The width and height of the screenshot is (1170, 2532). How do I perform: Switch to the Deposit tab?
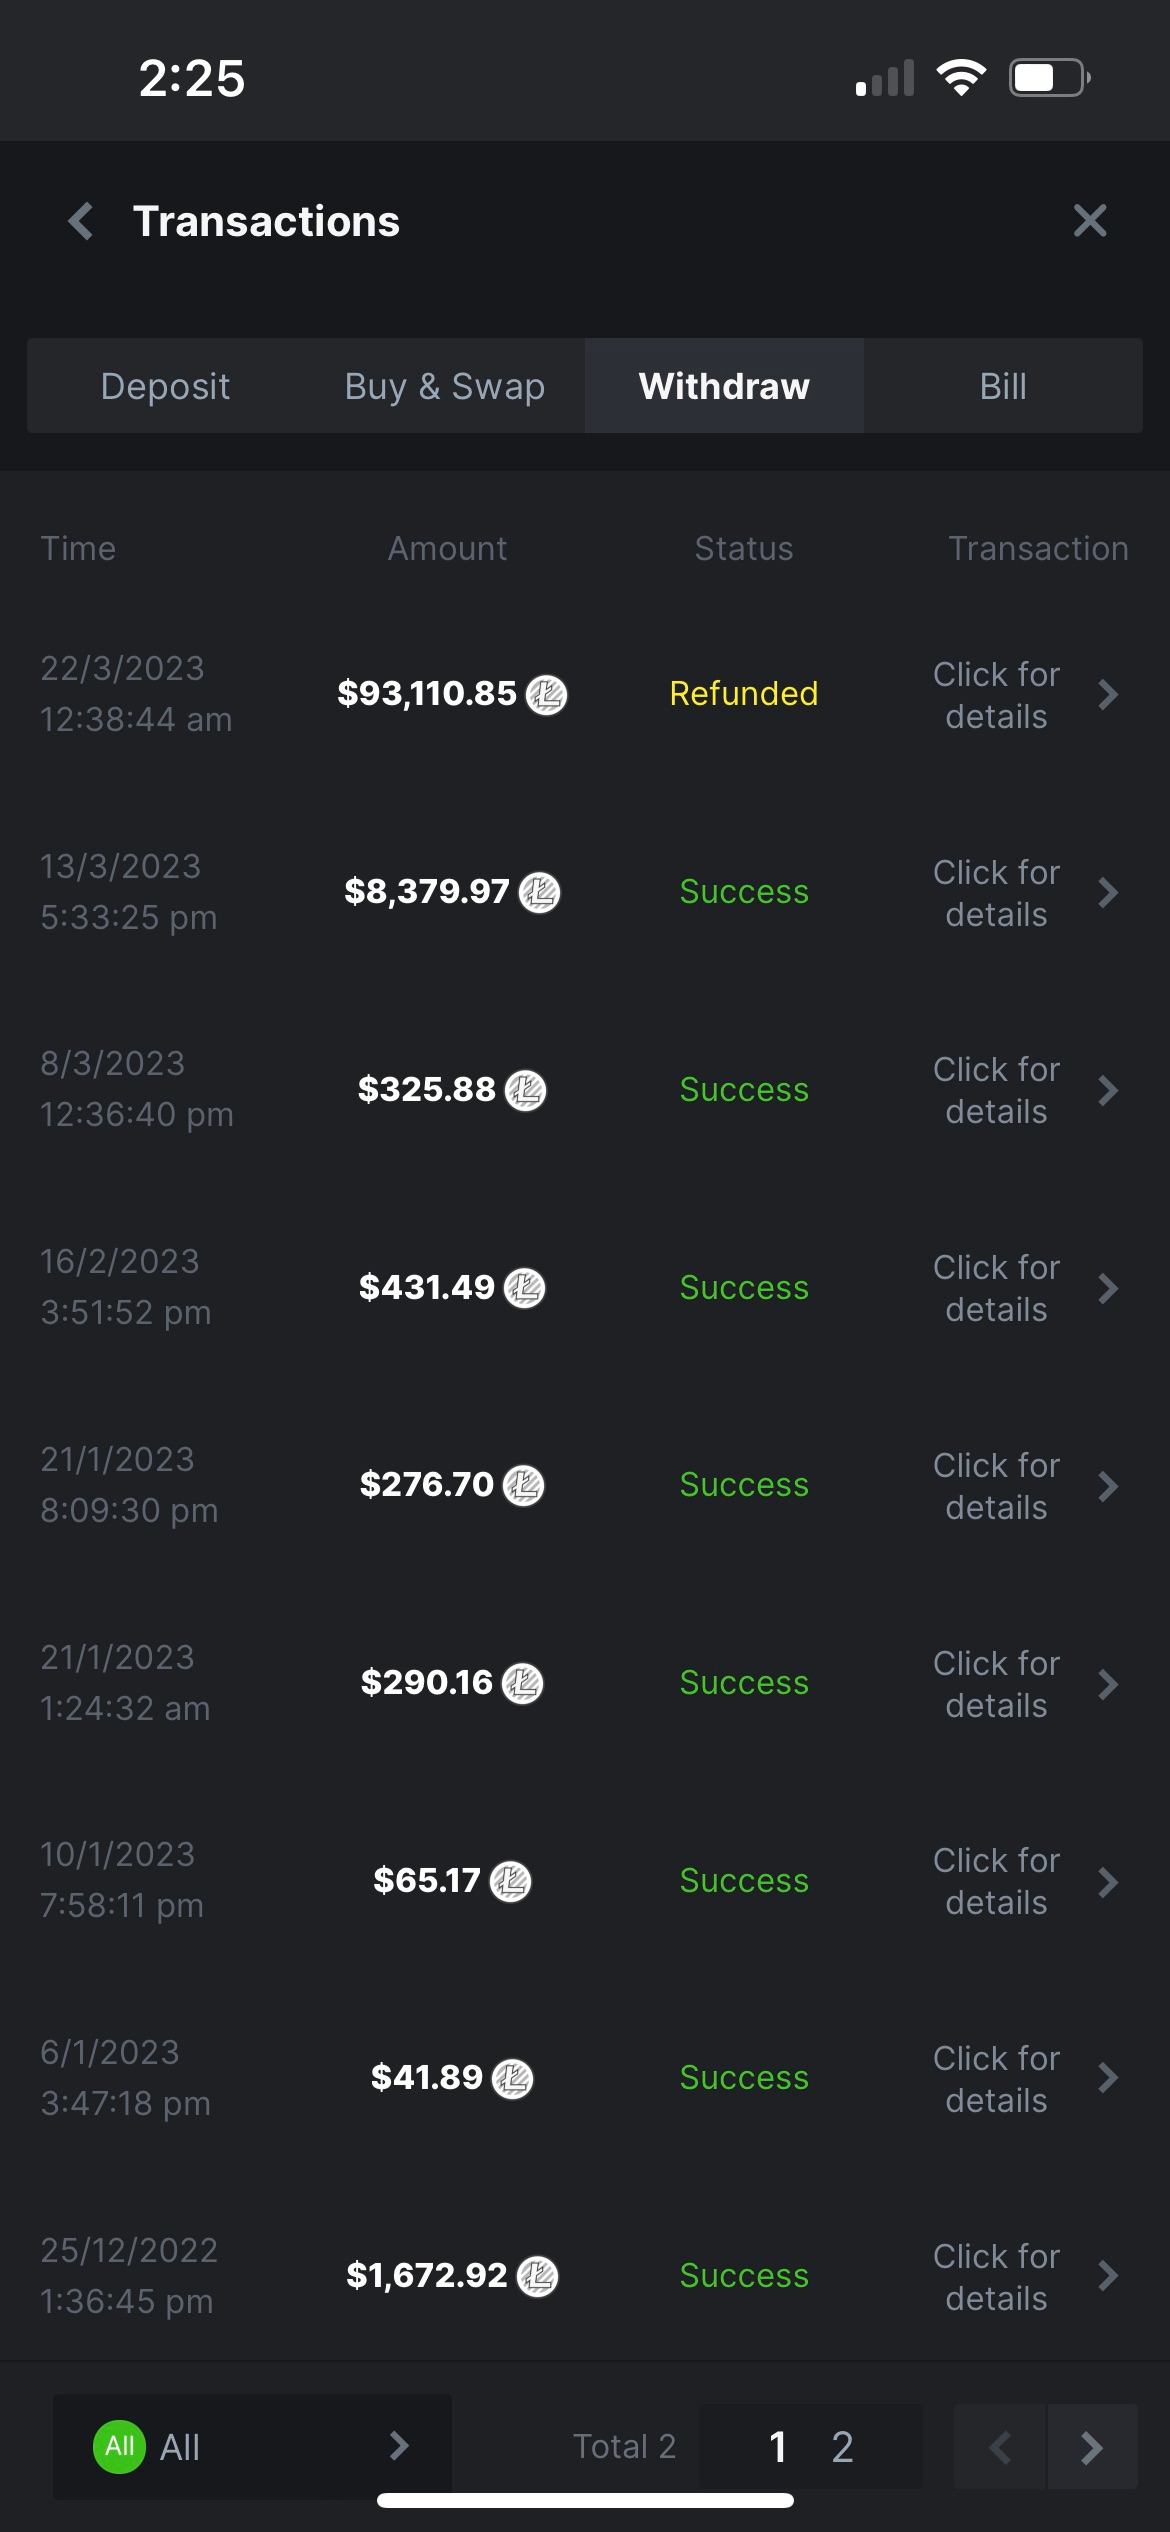pyautogui.click(x=165, y=386)
